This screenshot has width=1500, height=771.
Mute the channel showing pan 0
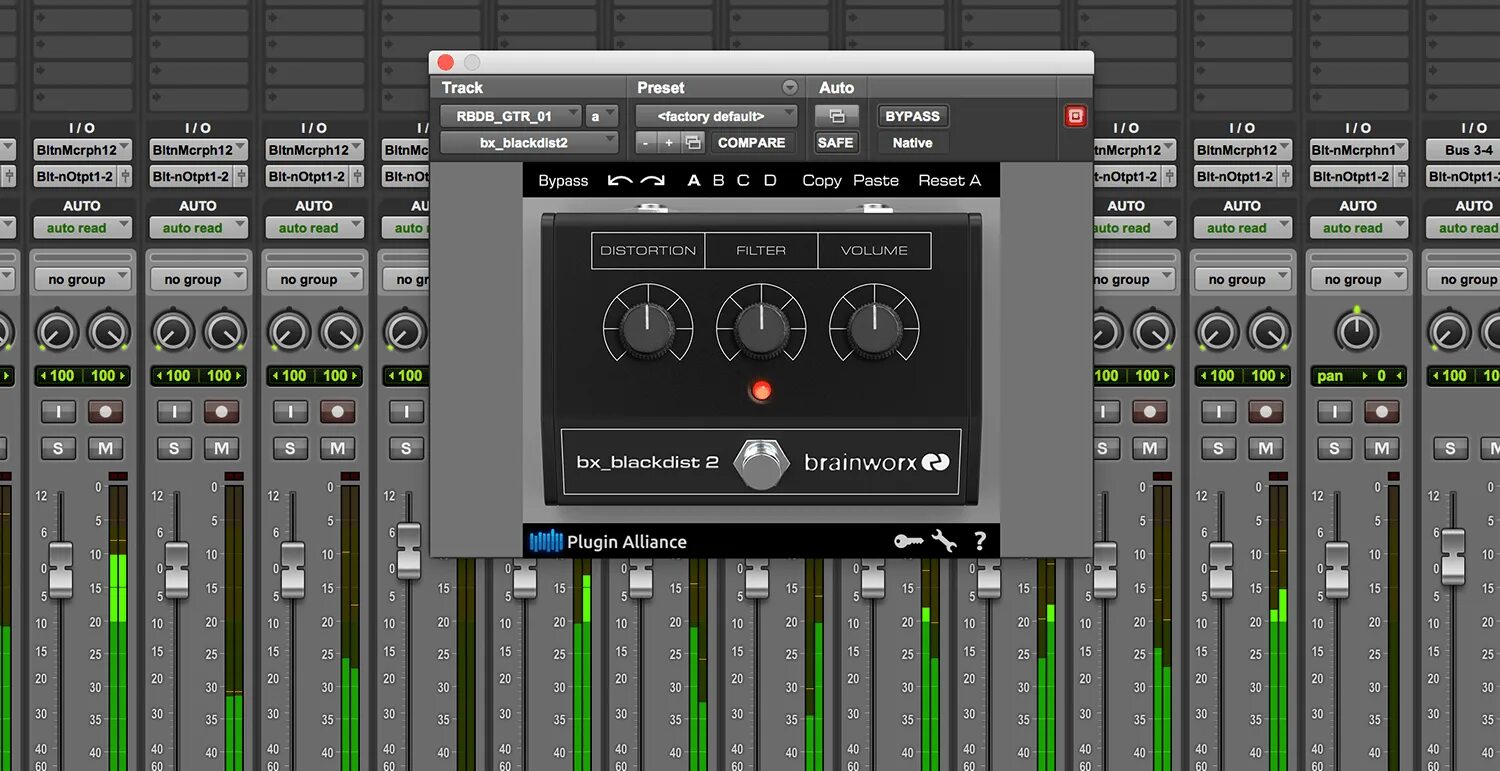point(1381,449)
